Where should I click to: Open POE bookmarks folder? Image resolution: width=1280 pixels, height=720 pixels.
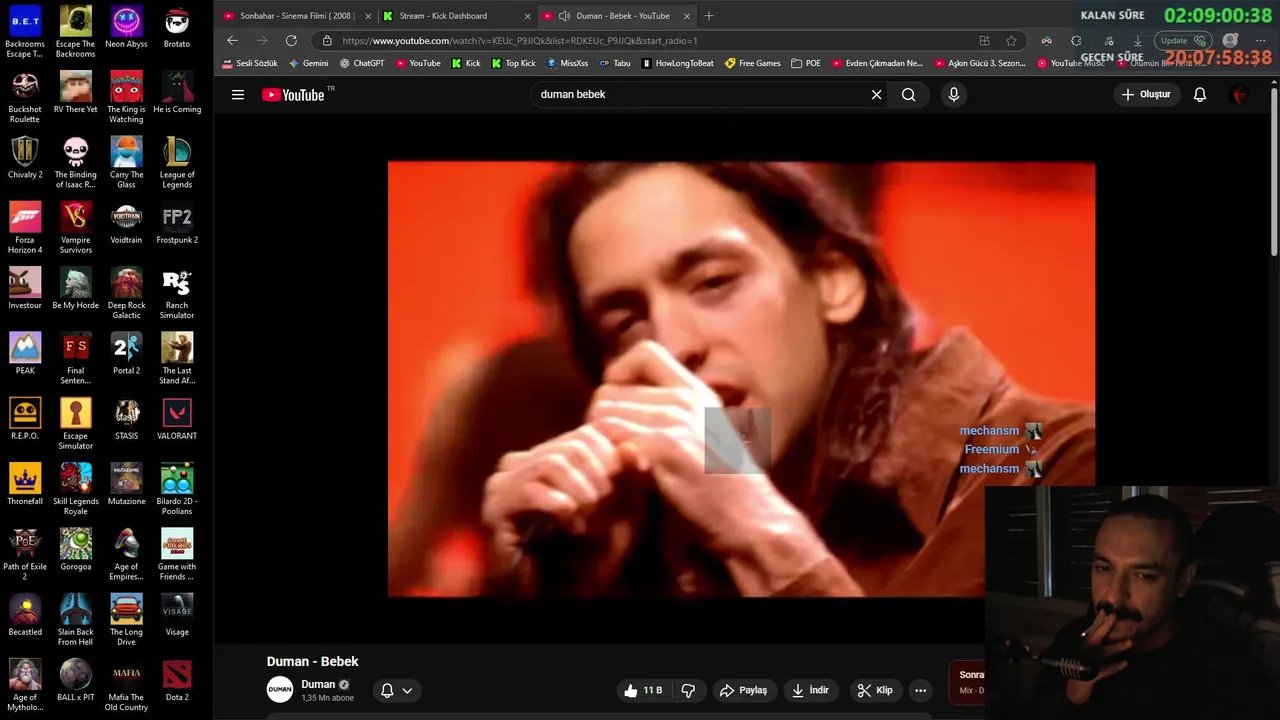(806, 63)
